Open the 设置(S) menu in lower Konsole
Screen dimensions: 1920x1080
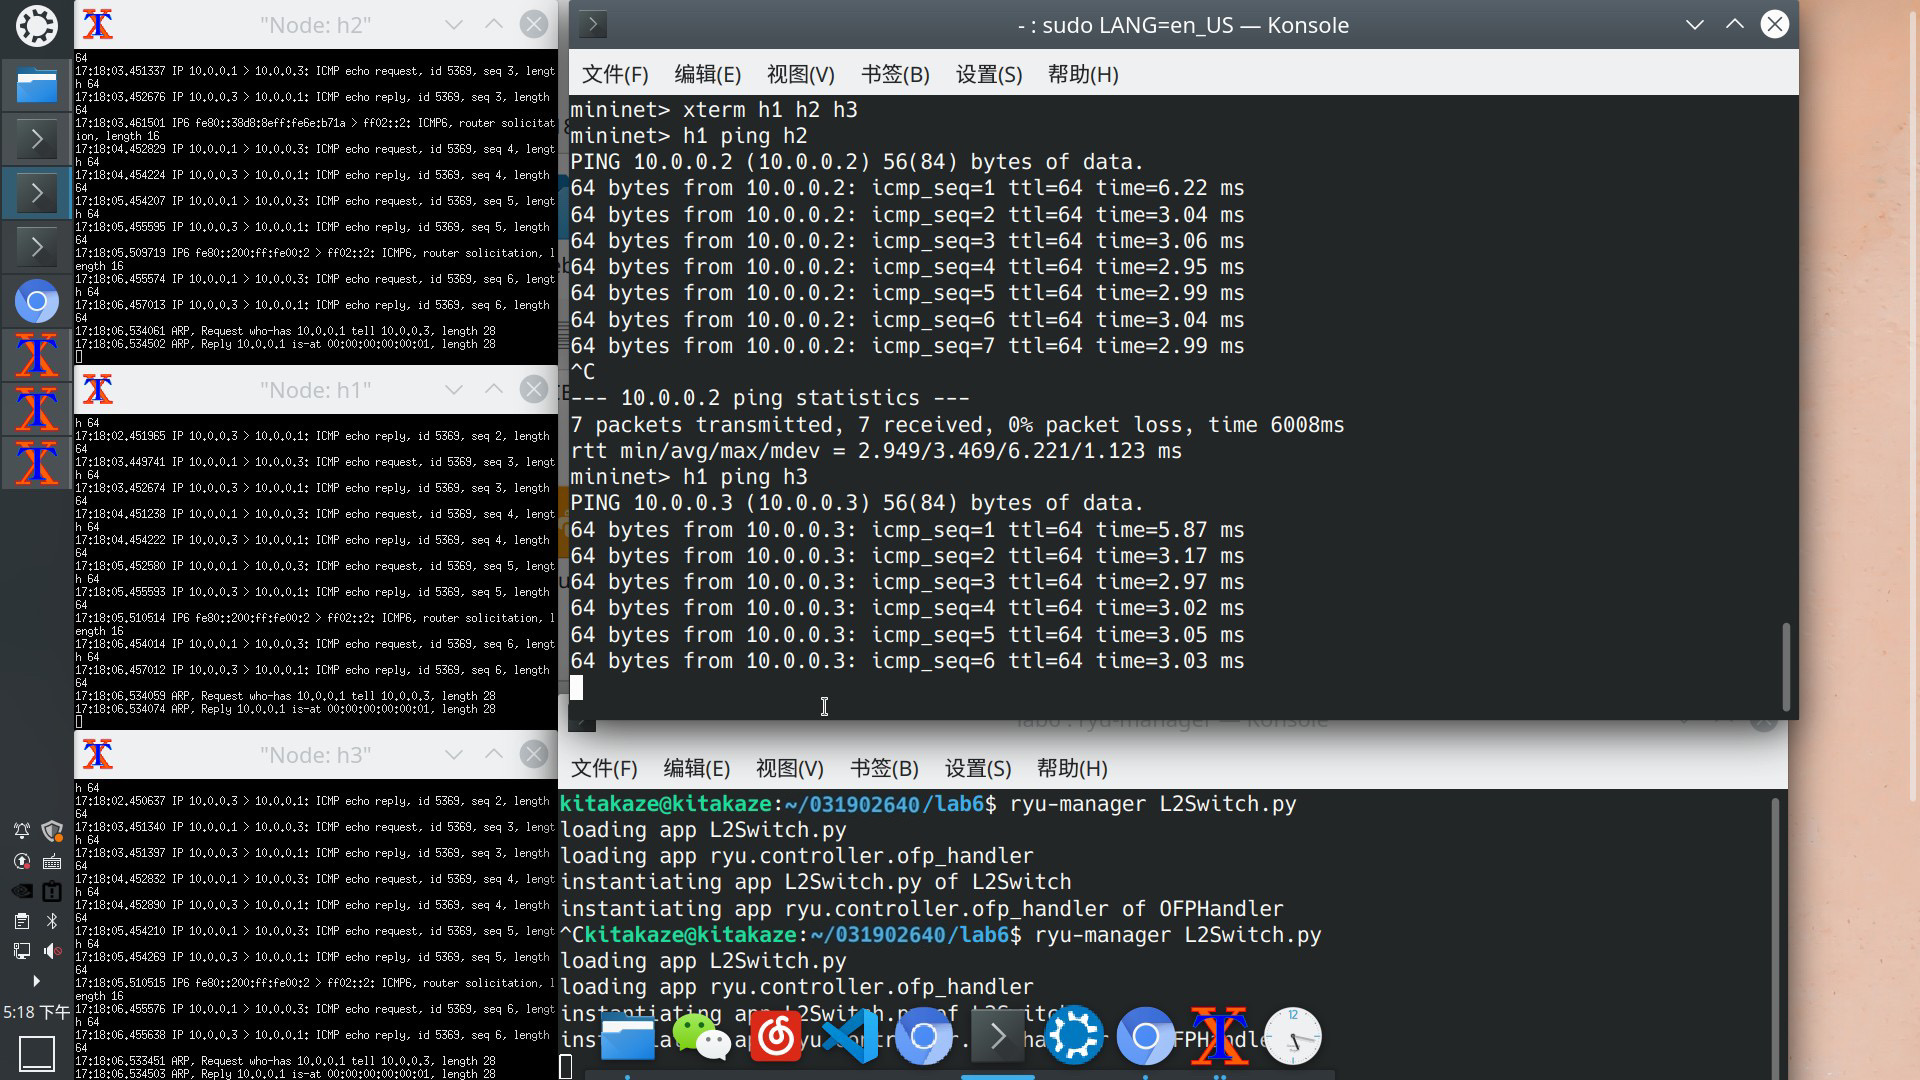[977, 769]
